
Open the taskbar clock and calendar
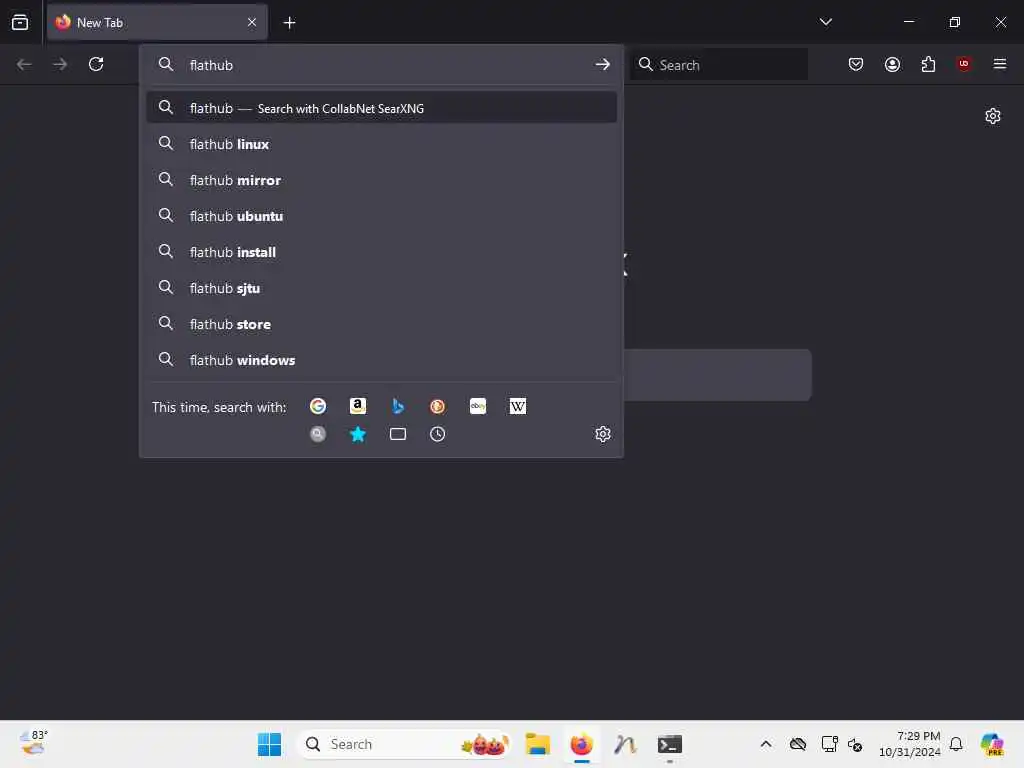pos(909,744)
